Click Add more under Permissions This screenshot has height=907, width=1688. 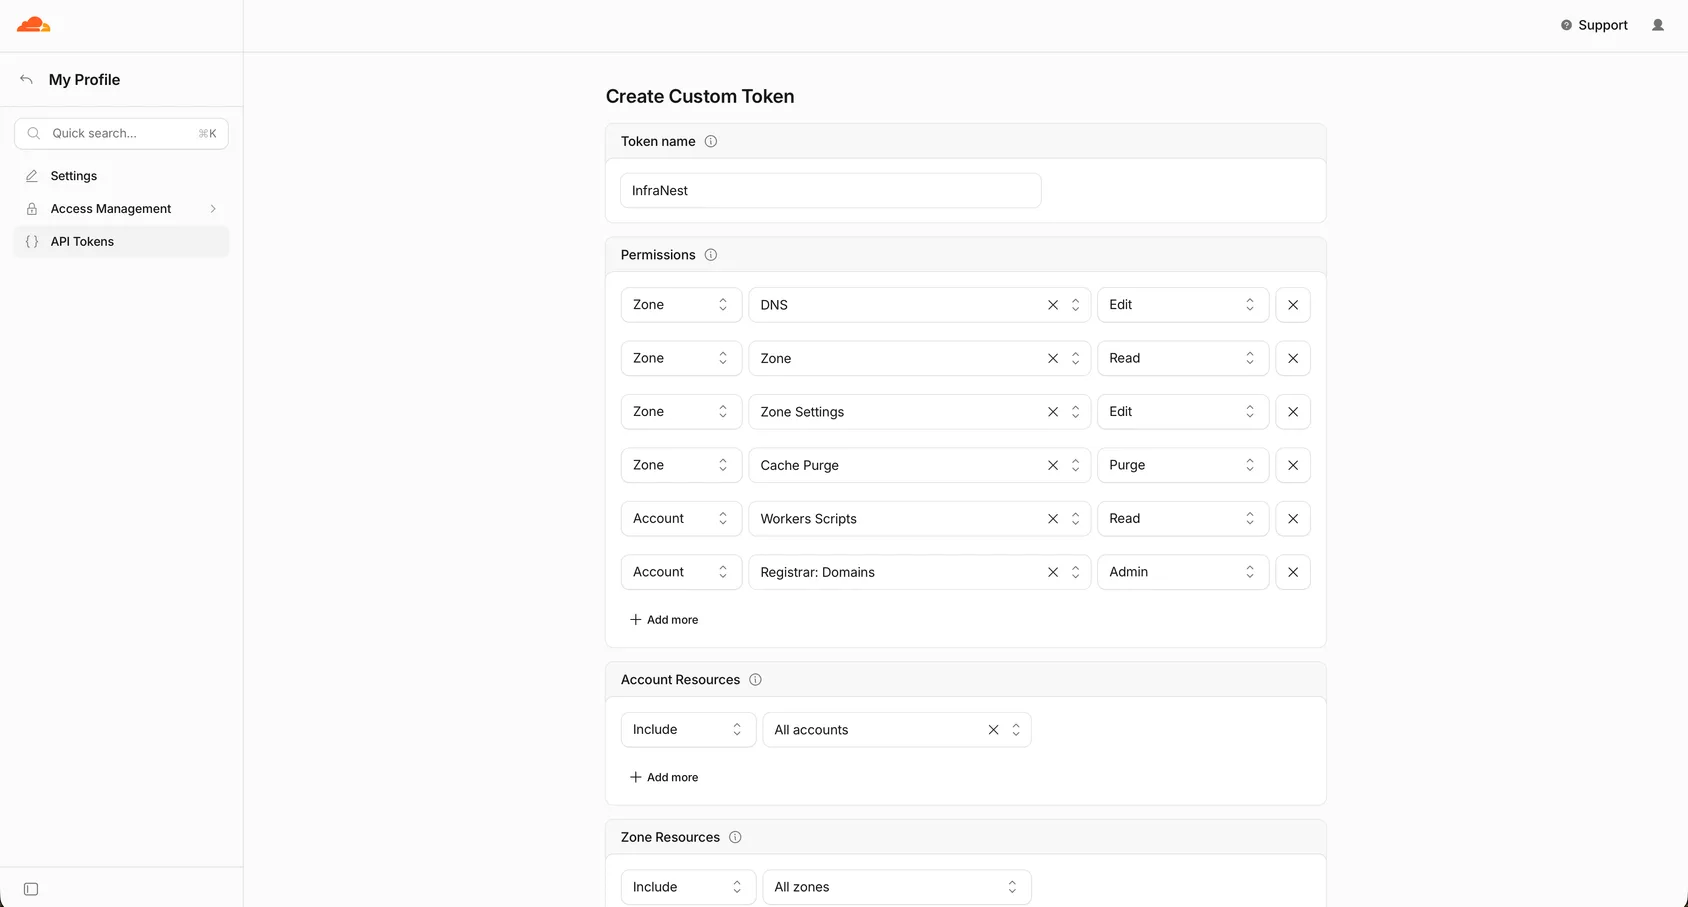tap(664, 620)
